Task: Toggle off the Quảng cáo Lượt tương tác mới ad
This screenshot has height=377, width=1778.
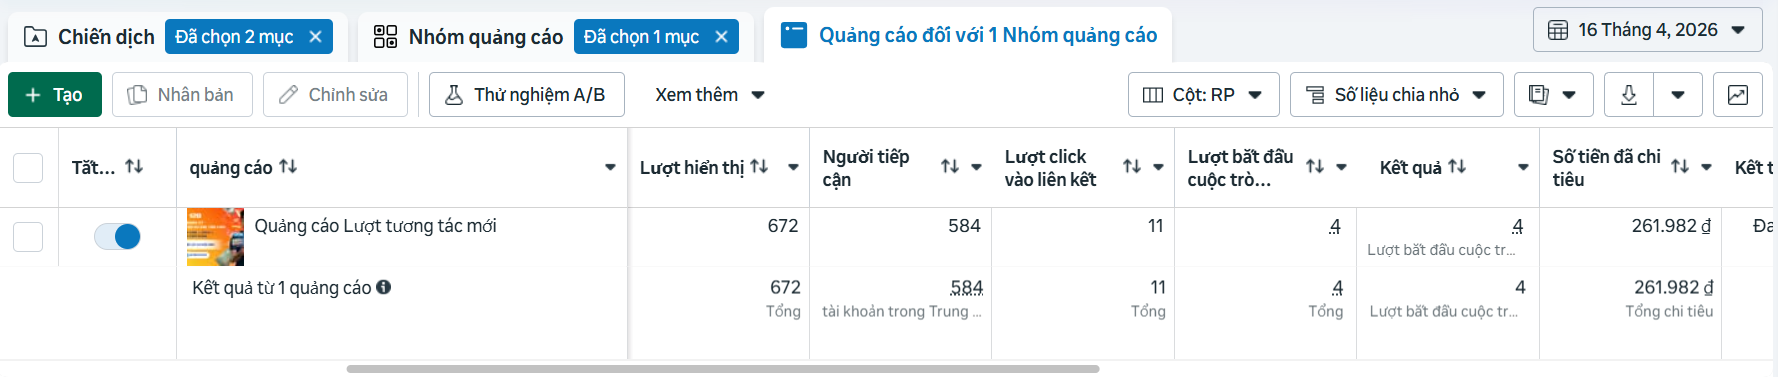Action: pyautogui.click(x=117, y=237)
